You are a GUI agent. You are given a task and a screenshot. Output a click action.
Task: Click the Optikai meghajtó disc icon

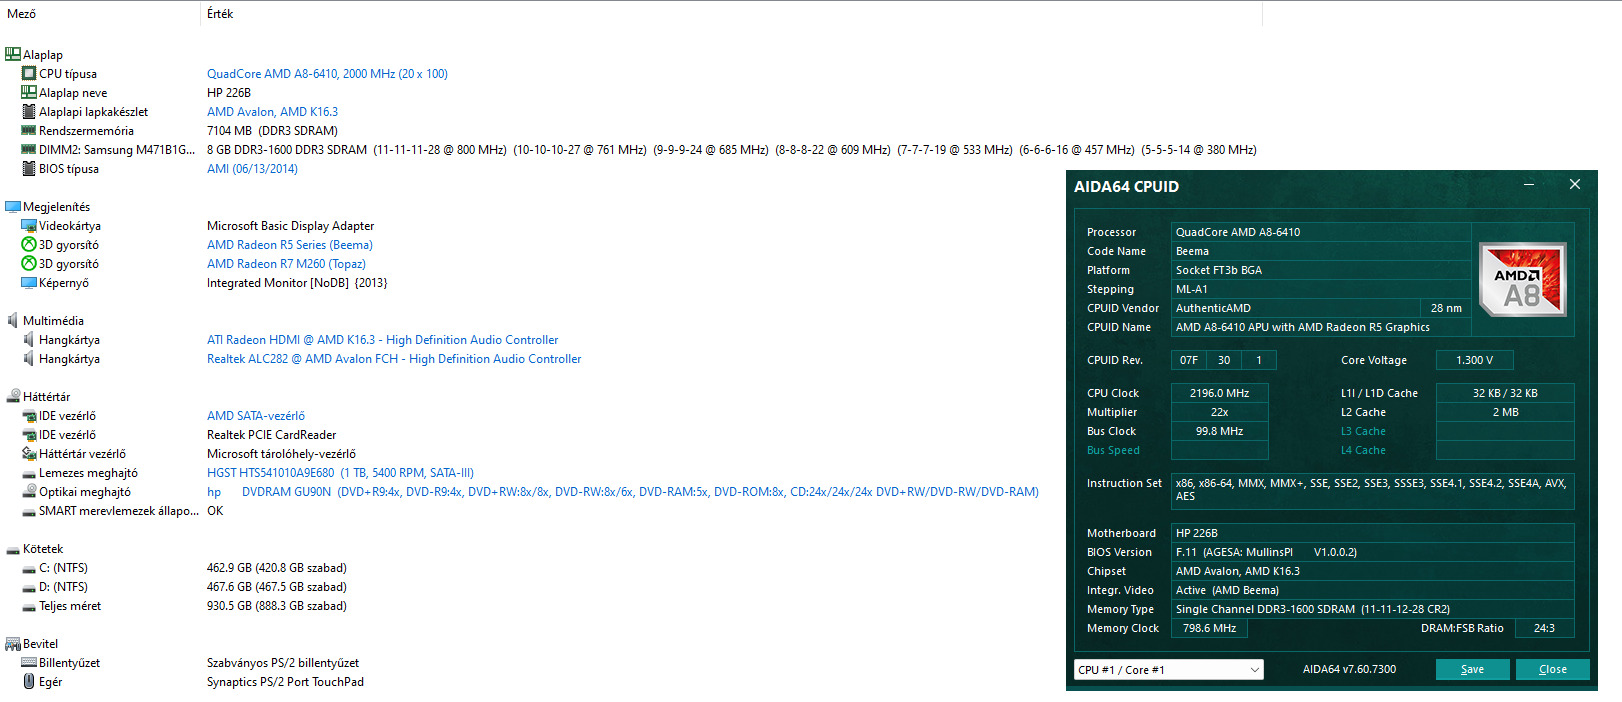click(x=29, y=491)
